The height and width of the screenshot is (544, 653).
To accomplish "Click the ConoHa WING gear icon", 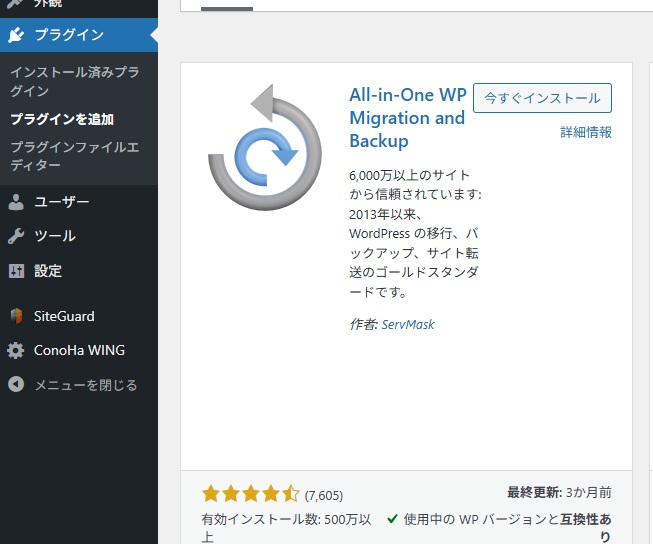I will click(x=16, y=351).
